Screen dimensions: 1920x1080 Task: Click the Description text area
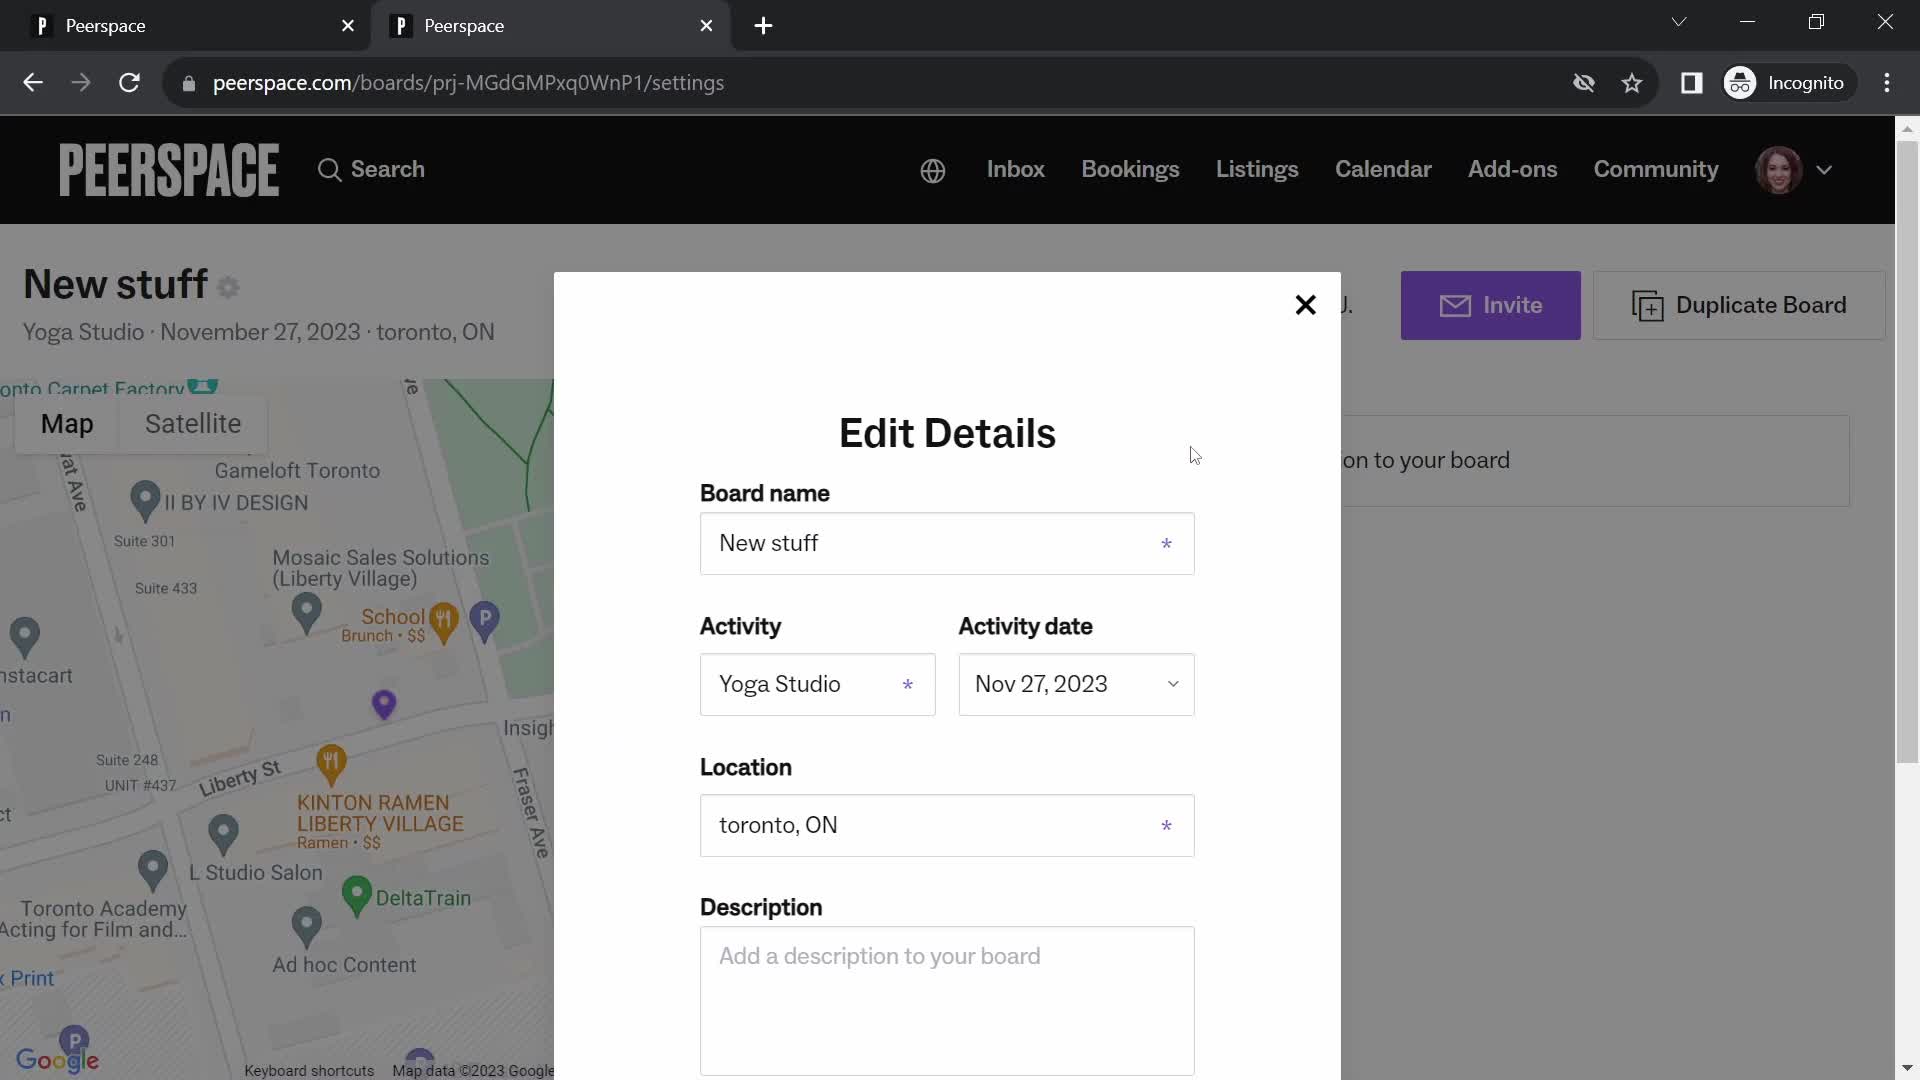(947, 1000)
